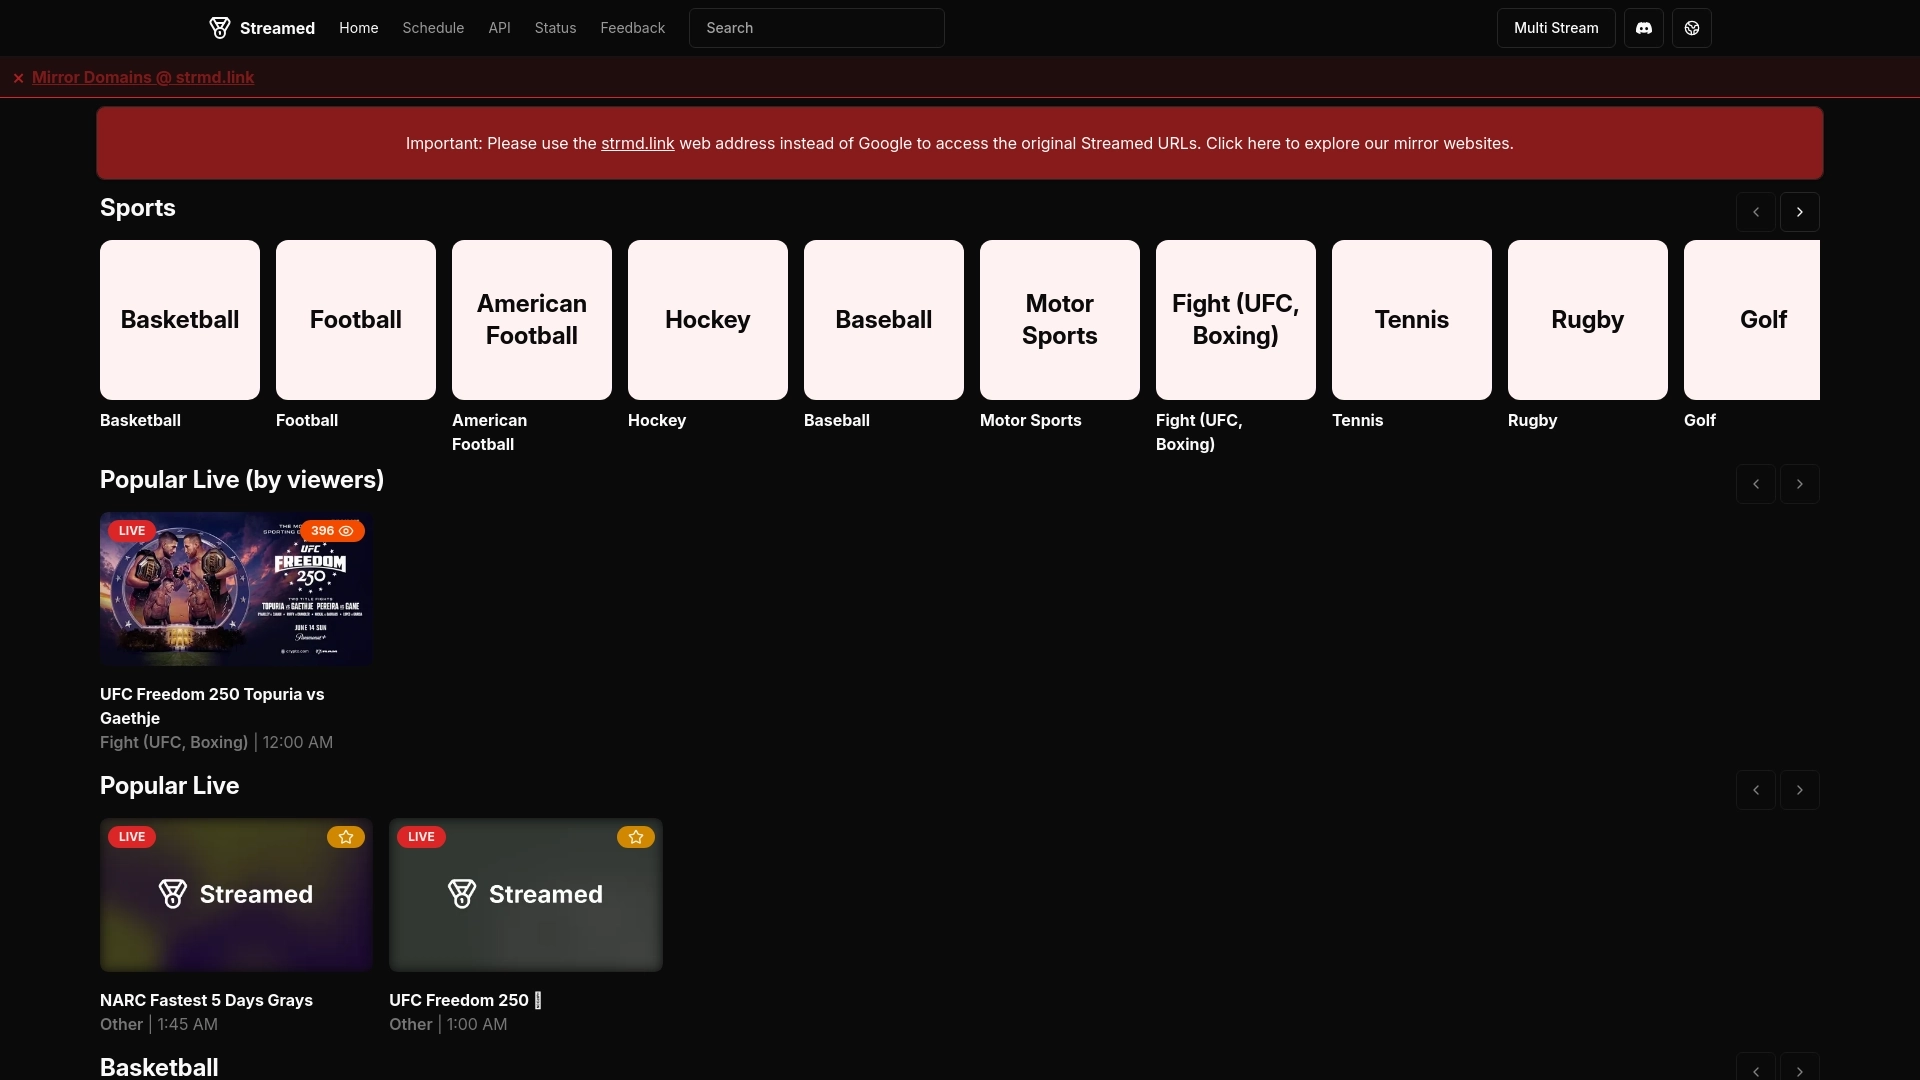Click 'Motor Sports' caption under tile
The height and width of the screenshot is (1080, 1920).
1030,420
